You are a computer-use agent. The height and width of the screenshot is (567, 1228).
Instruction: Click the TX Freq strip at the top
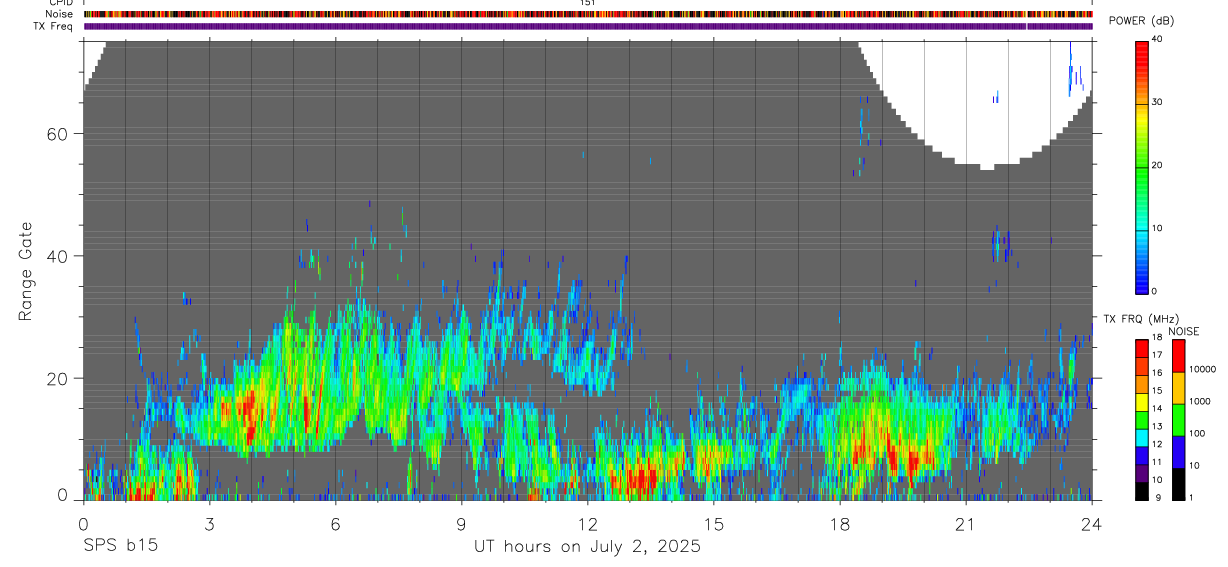click(588, 26)
